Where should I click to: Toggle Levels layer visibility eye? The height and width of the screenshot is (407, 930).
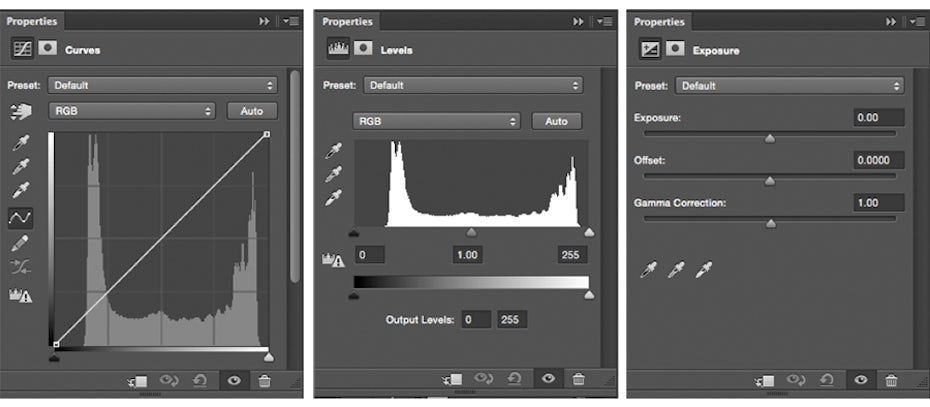(x=548, y=379)
